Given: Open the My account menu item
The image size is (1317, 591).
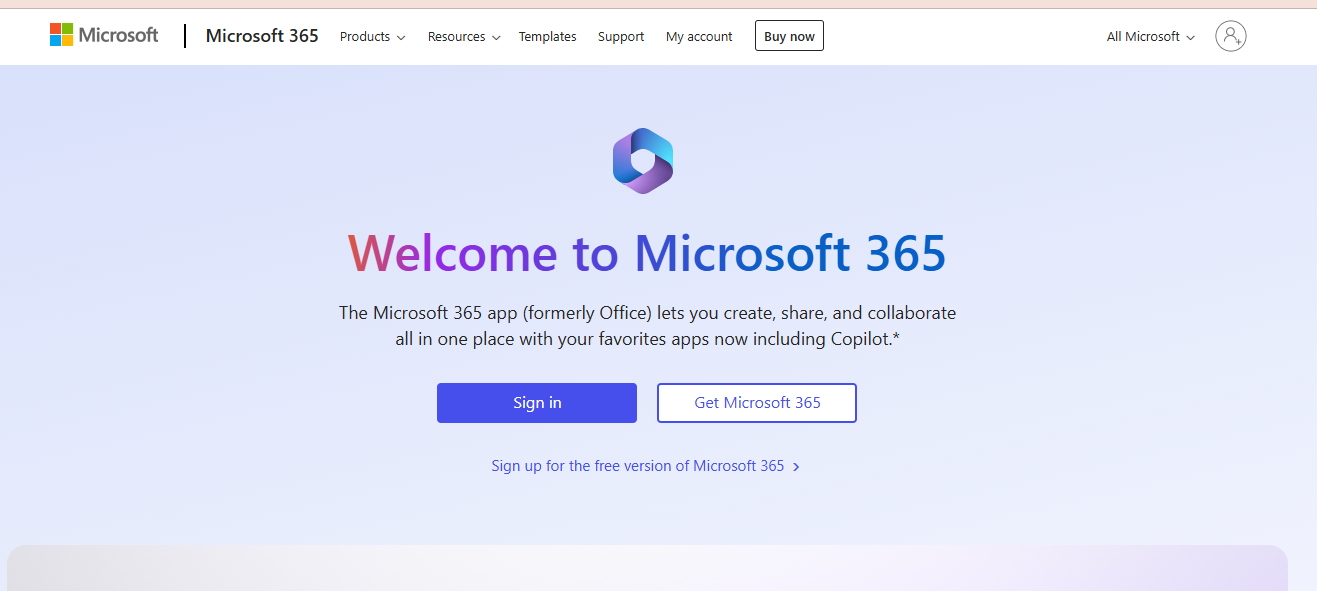Looking at the screenshot, I should pos(699,37).
